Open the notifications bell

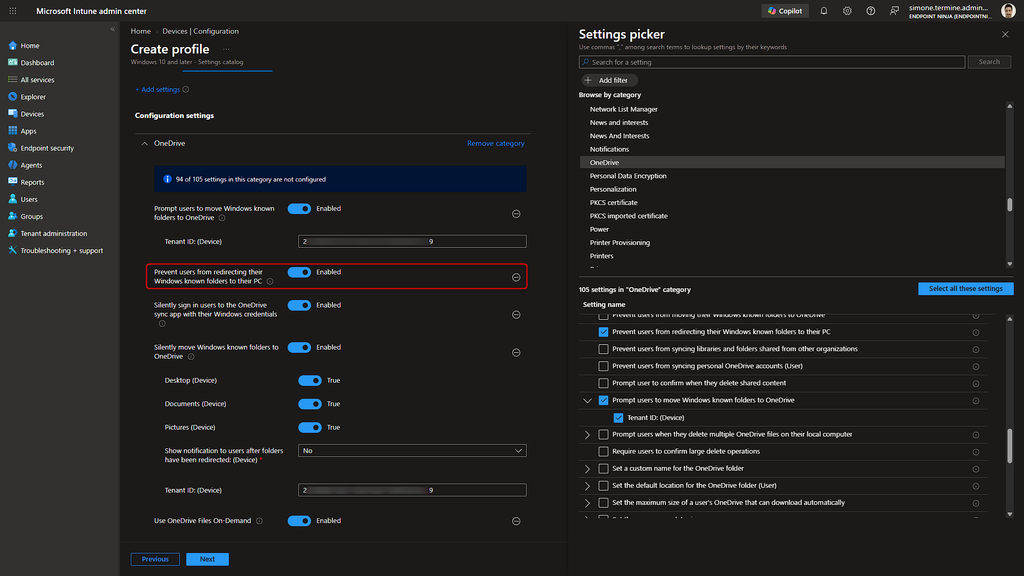[824, 11]
